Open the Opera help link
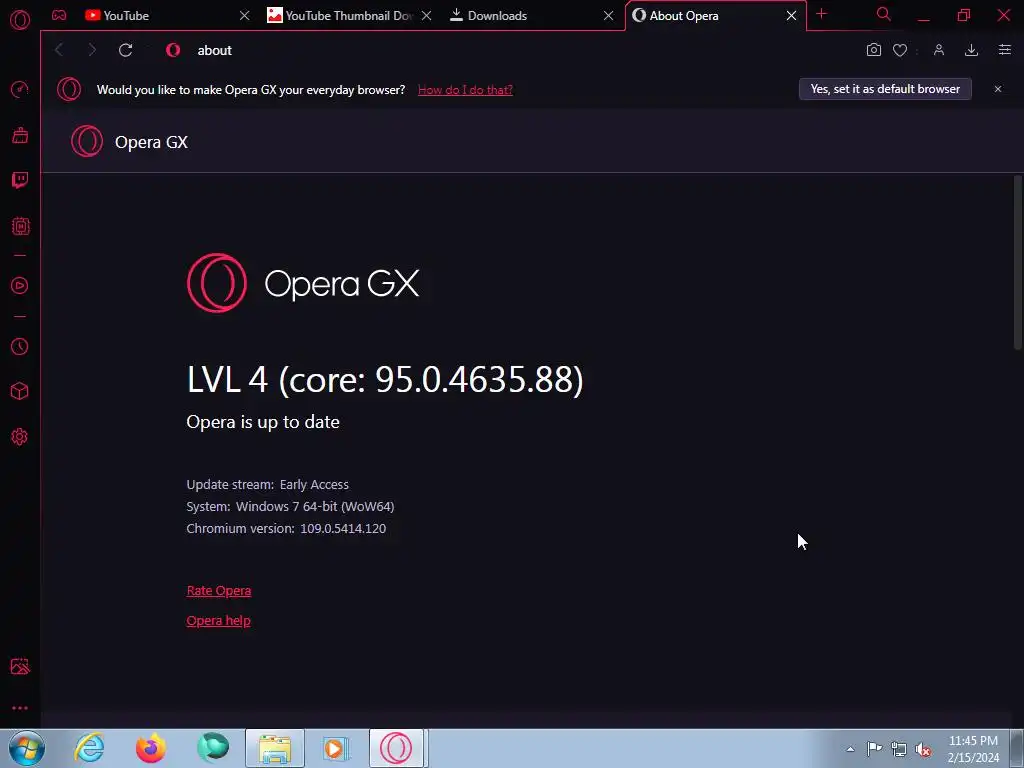 (x=218, y=621)
